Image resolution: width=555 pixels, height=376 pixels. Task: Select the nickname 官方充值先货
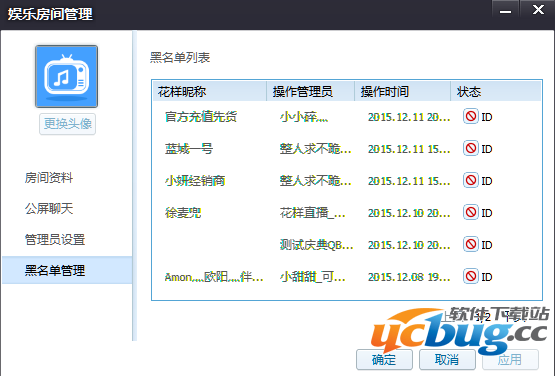[x=201, y=116]
